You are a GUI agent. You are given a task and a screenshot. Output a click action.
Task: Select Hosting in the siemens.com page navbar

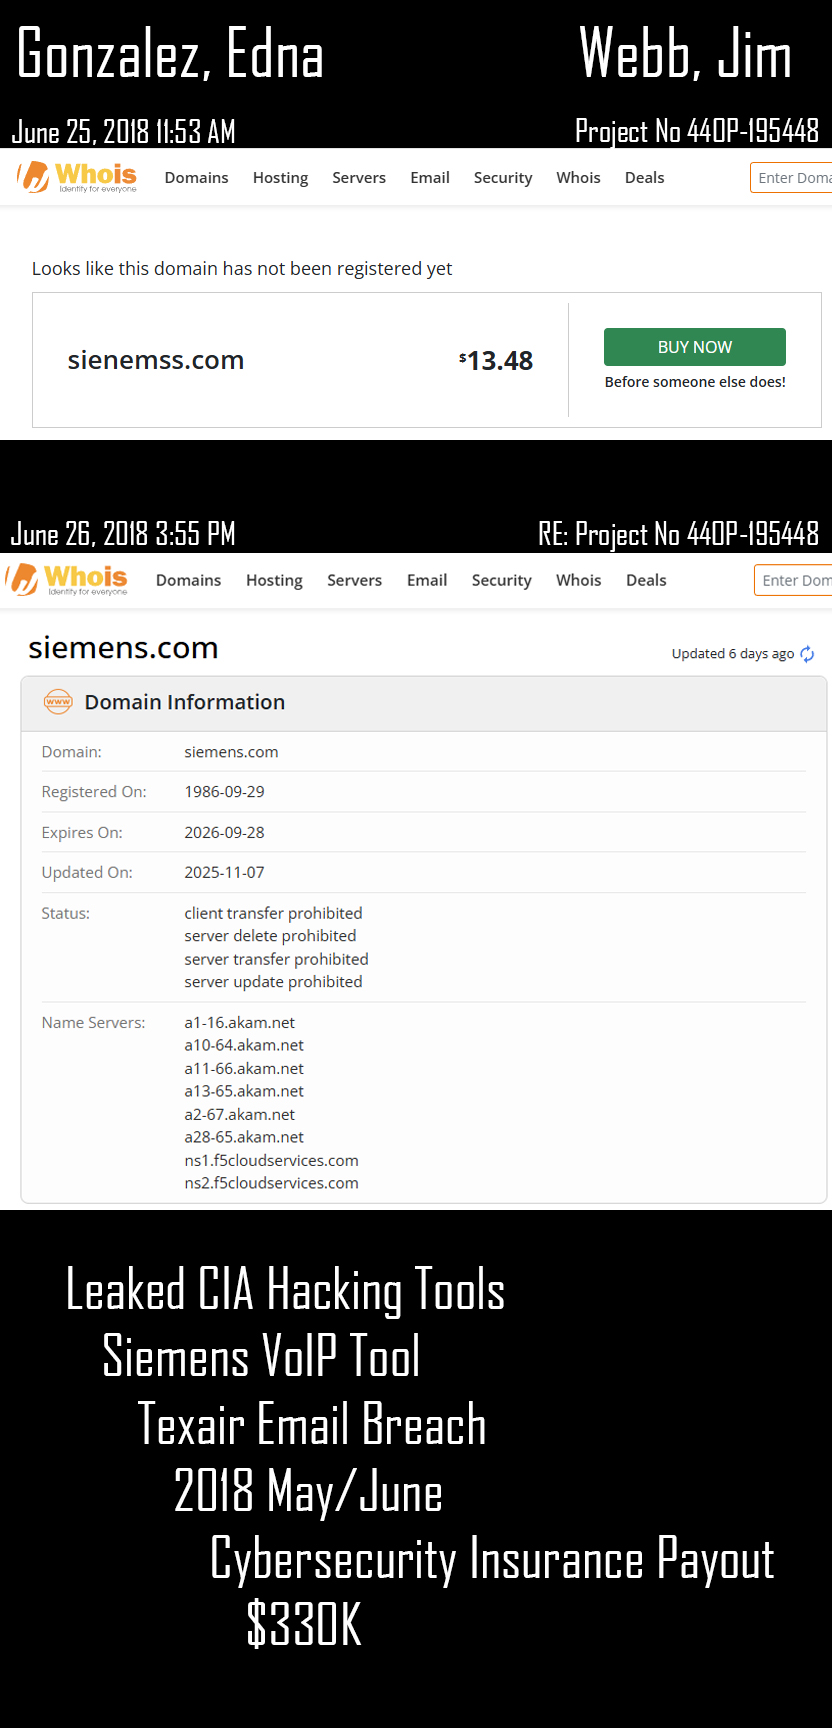coord(274,580)
